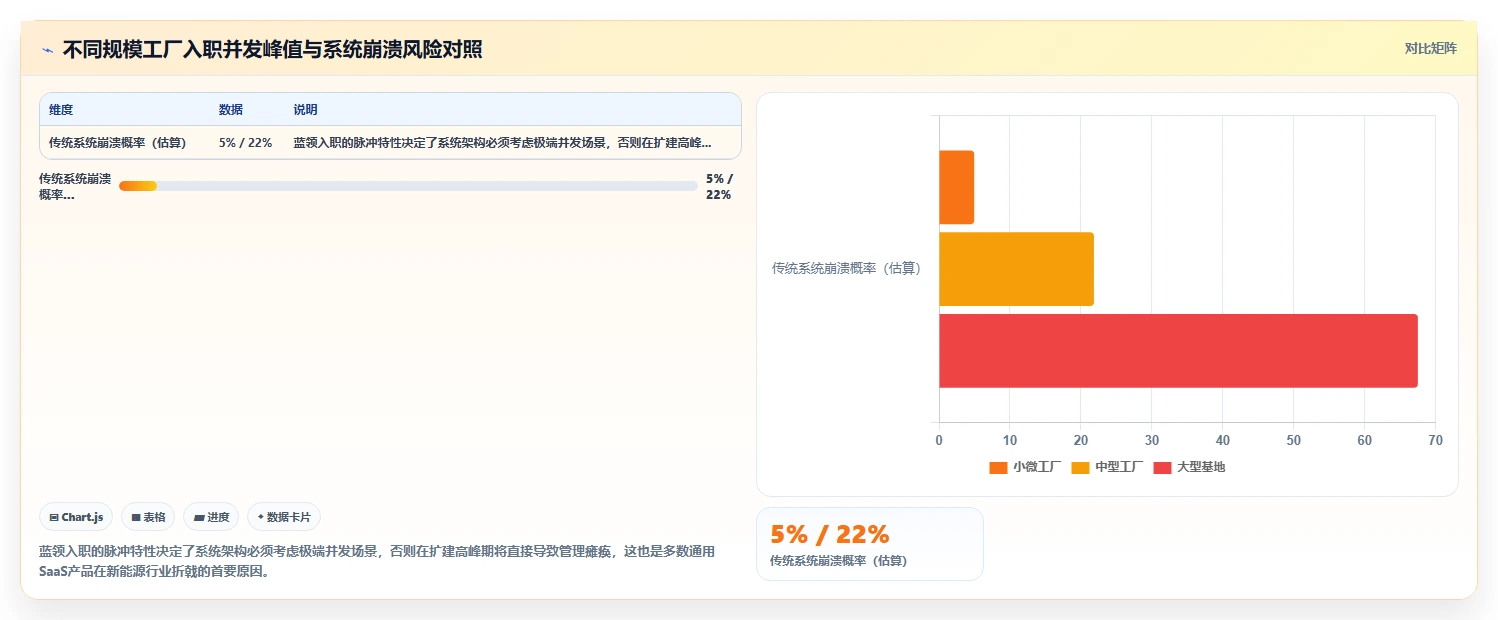Click the chart y-axis label 传统系统崩溃概率（估算）
The height and width of the screenshot is (620, 1498).
847,269
